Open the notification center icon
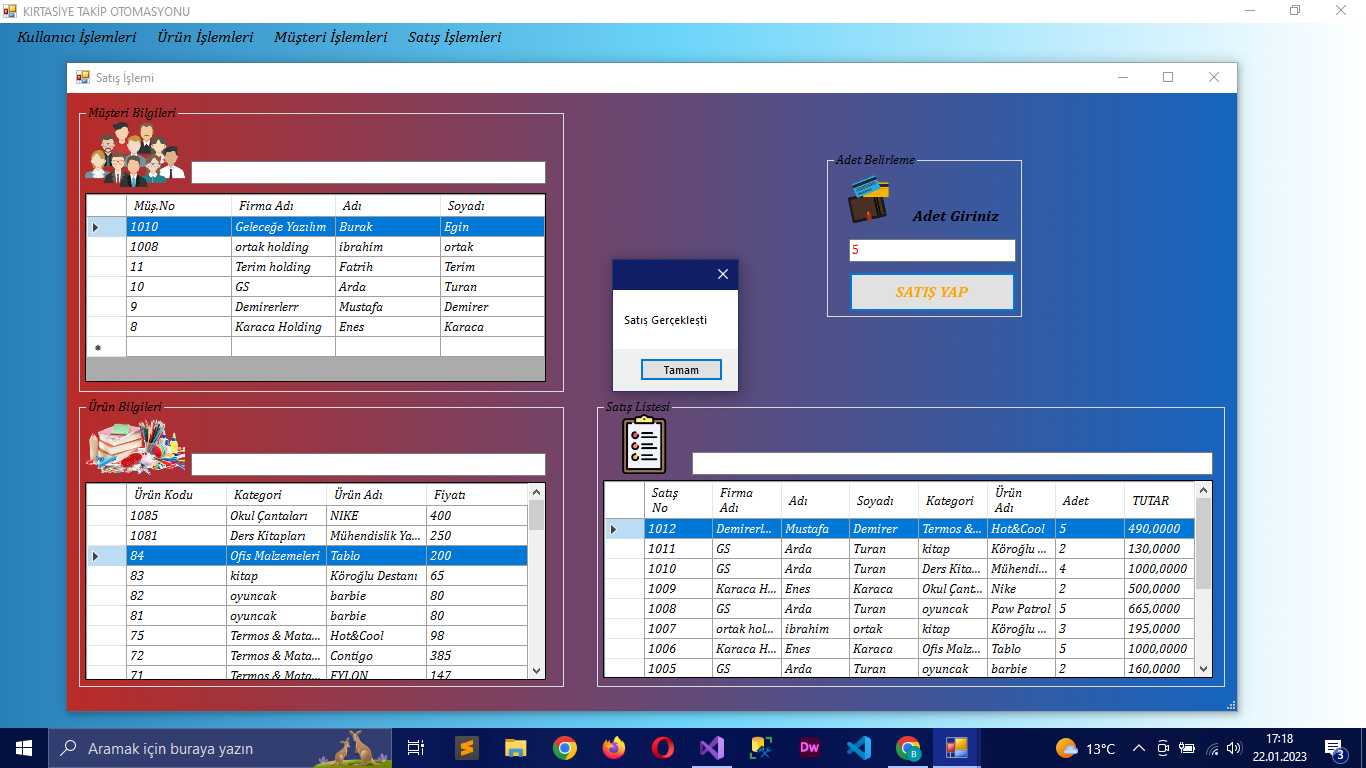 pos(1334,748)
